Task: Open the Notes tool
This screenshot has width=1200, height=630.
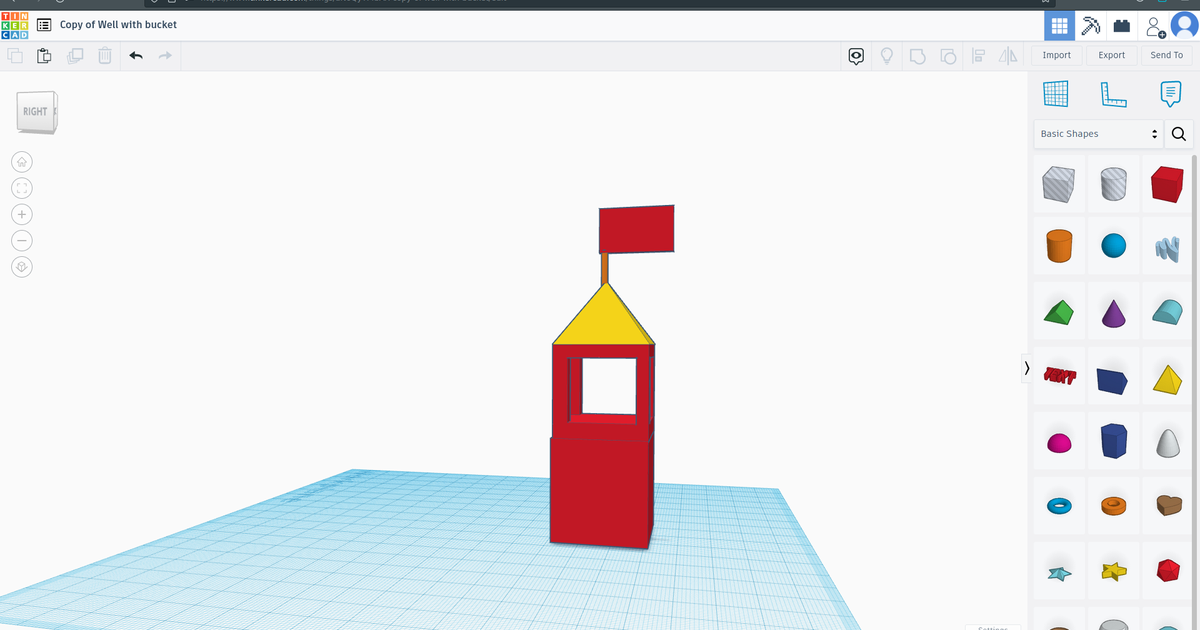Action: (1170, 93)
